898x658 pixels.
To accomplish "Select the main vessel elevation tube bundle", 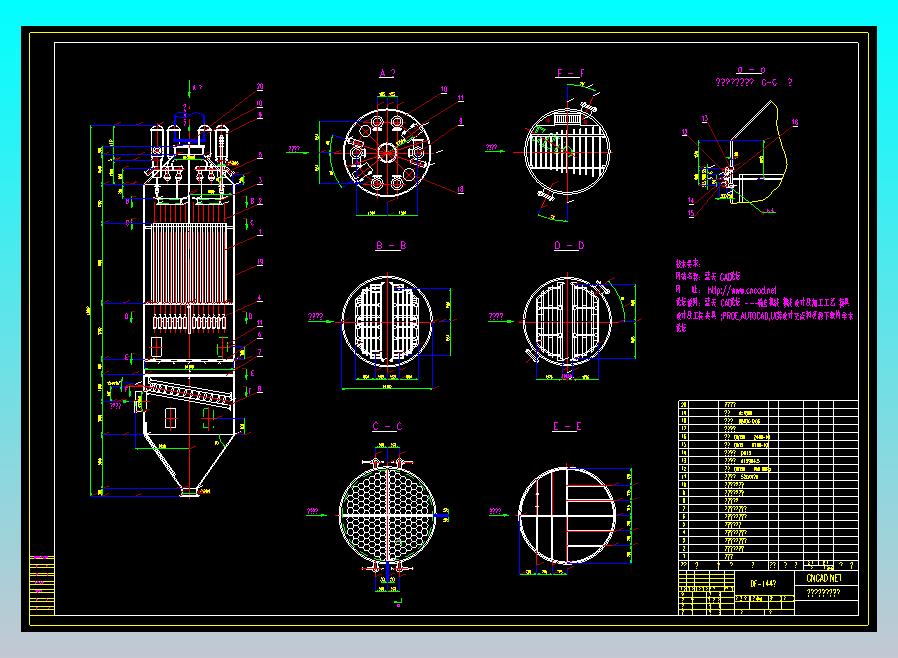I will coord(188,263).
